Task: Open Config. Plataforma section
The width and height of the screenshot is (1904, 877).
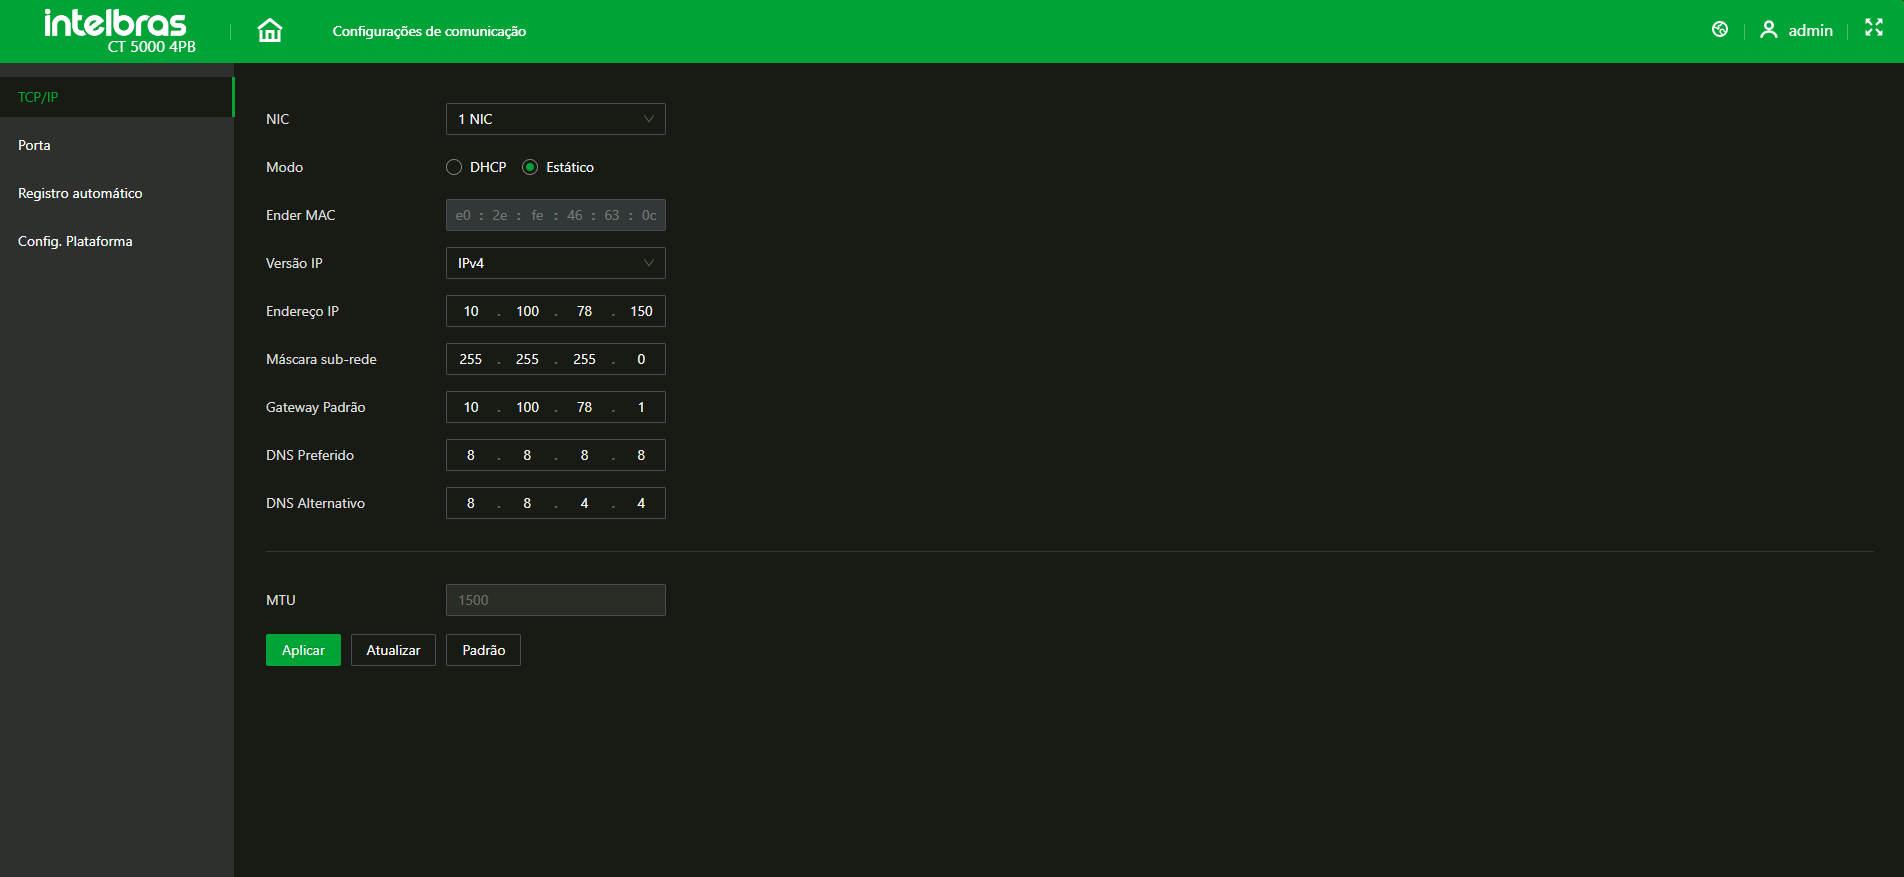Action: pyautogui.click(x=75, y=241)
